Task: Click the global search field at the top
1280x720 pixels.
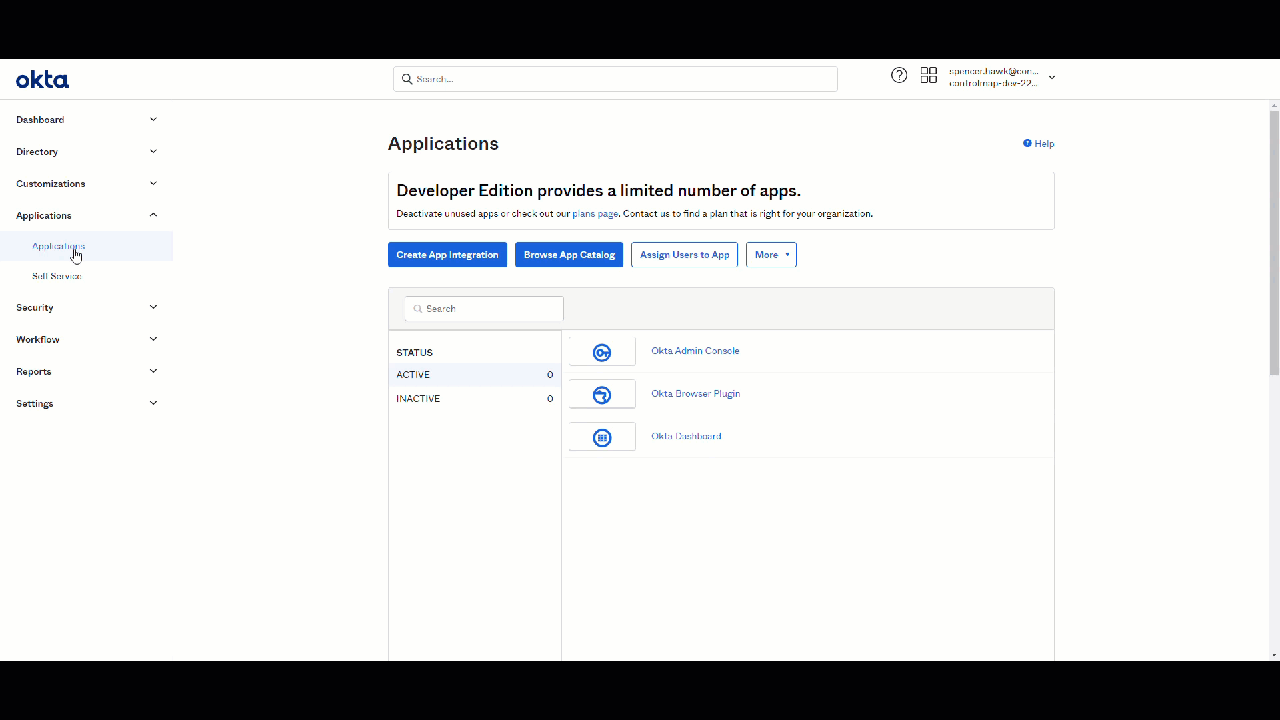Action: 614,78
